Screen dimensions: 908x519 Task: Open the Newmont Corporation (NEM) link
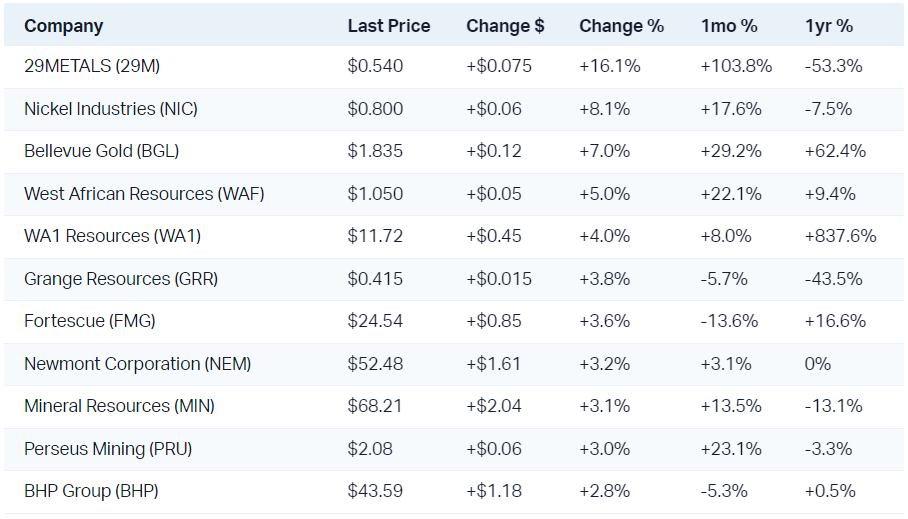click(x=137, y=364)
